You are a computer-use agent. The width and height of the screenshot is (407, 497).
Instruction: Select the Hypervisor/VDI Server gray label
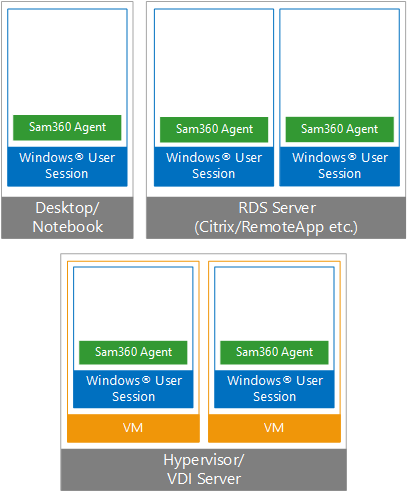point(204,469)
